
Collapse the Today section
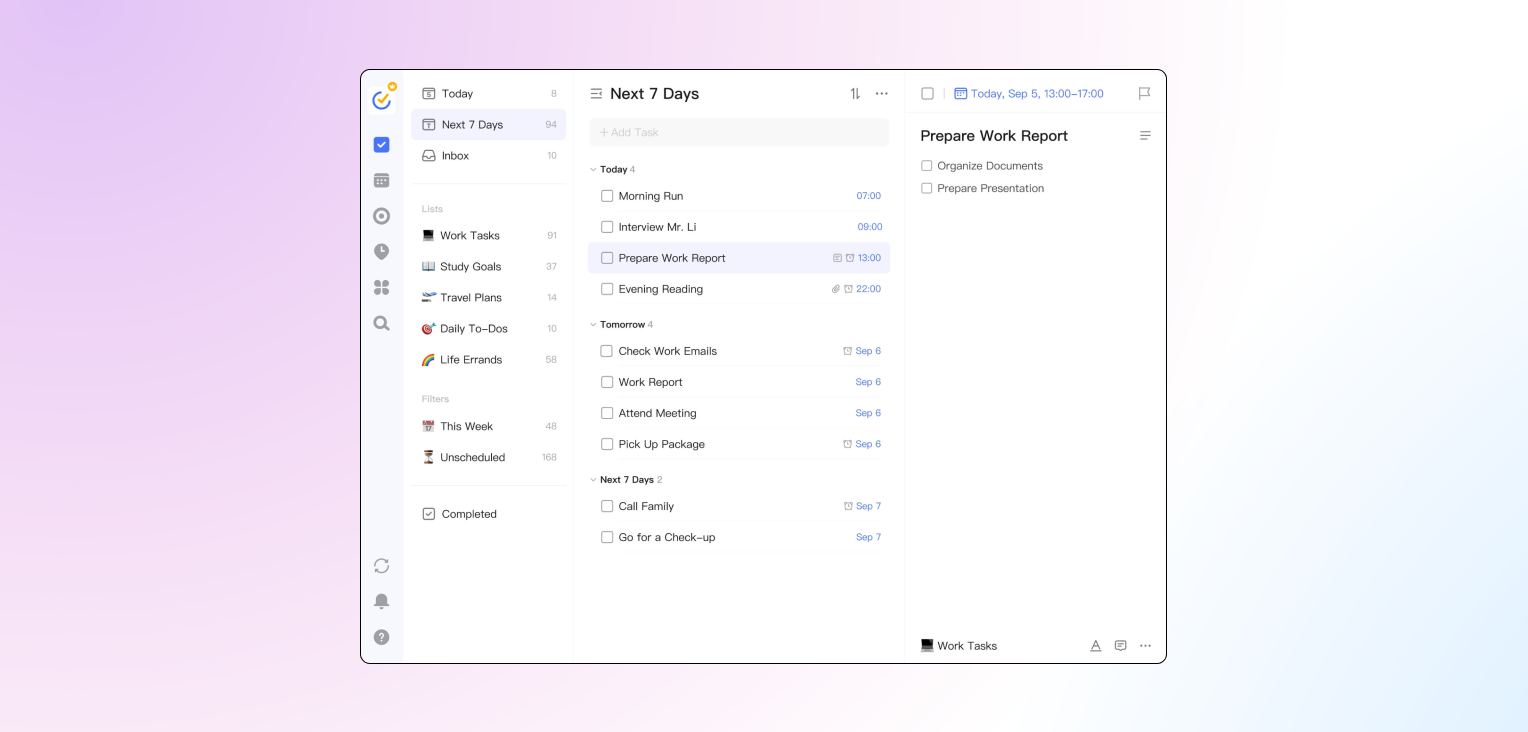tap(593, 170)
